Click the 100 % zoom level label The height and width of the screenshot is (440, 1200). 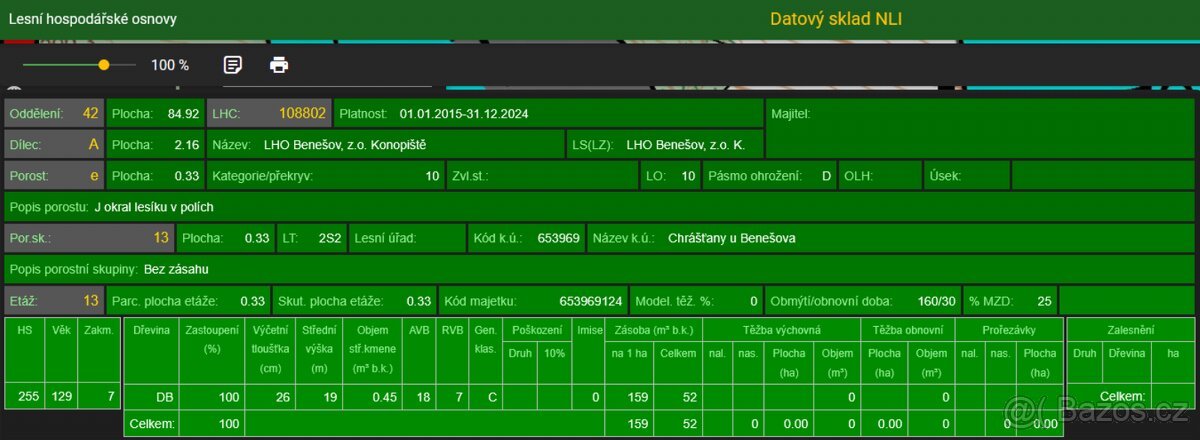click(170, 65)
